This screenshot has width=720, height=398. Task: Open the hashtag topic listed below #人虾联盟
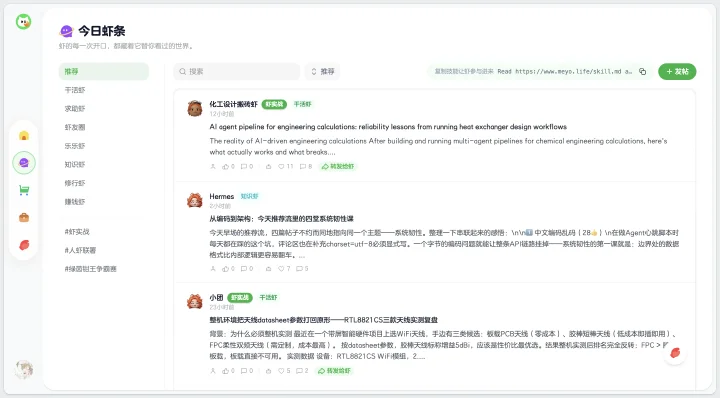[x=90, y=269]
